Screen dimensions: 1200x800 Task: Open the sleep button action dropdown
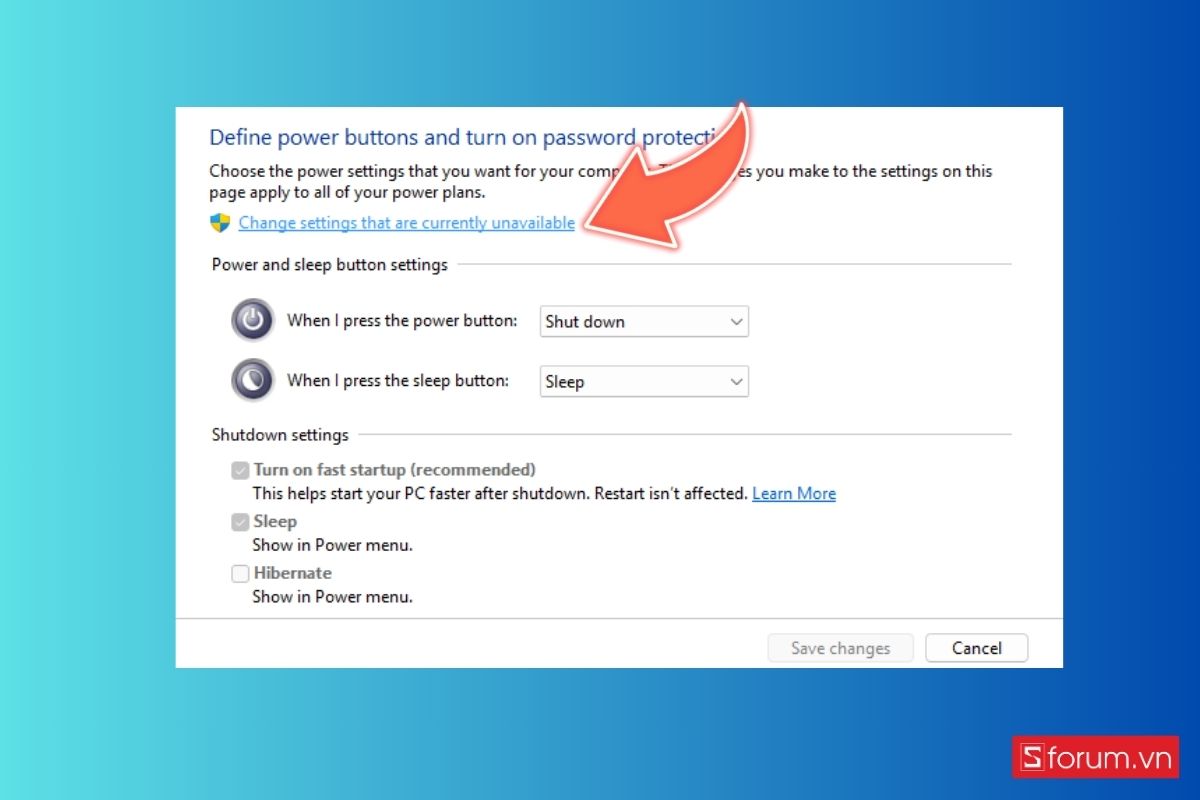[644, 381]
